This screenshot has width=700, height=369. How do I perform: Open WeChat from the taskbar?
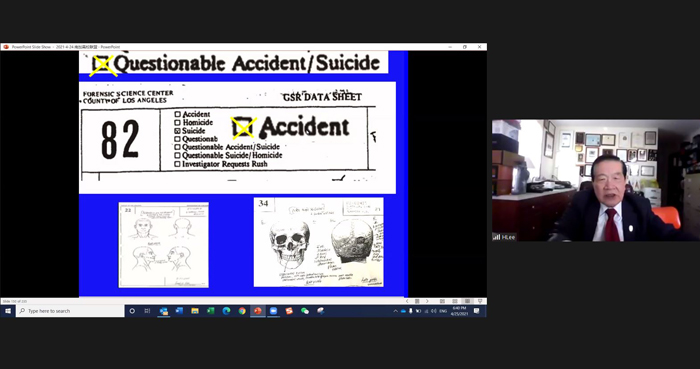click(x=305, y=311)
